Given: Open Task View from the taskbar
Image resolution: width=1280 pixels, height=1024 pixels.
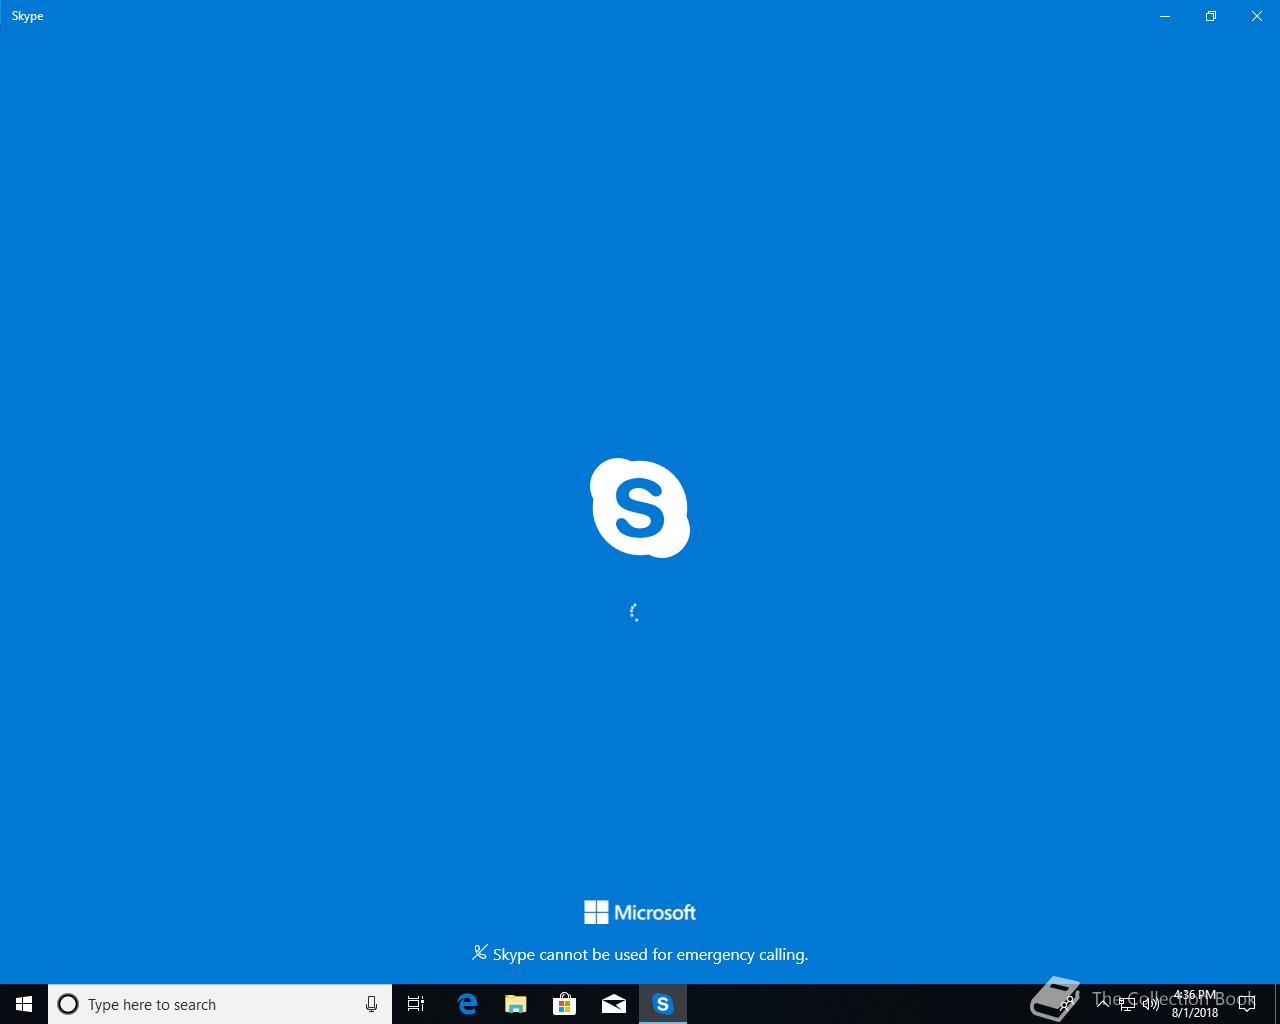Looking at the screenshot, I should (x=416, y=1004).
